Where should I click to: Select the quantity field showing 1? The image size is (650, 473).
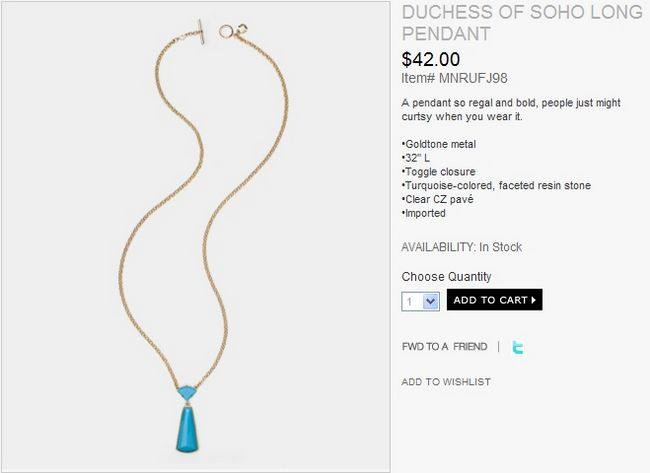tap(420, 301)
